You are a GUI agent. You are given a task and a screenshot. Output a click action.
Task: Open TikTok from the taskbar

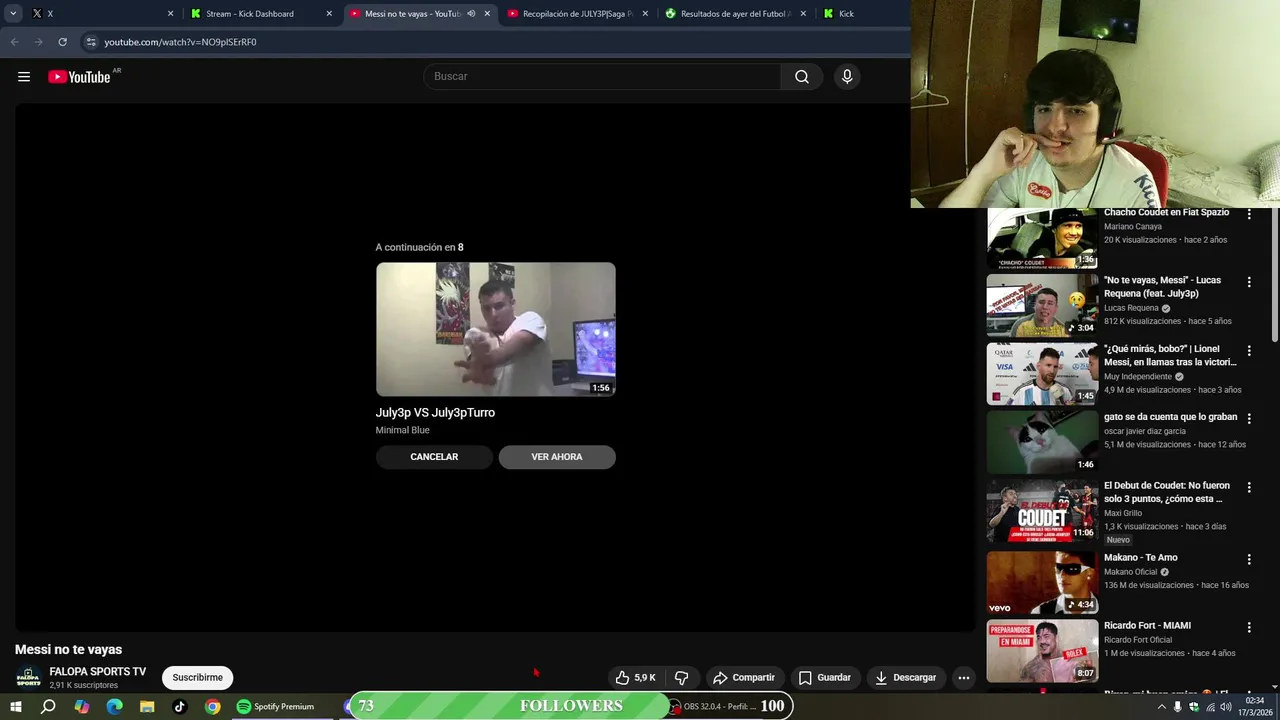click(x=180, y=706)
